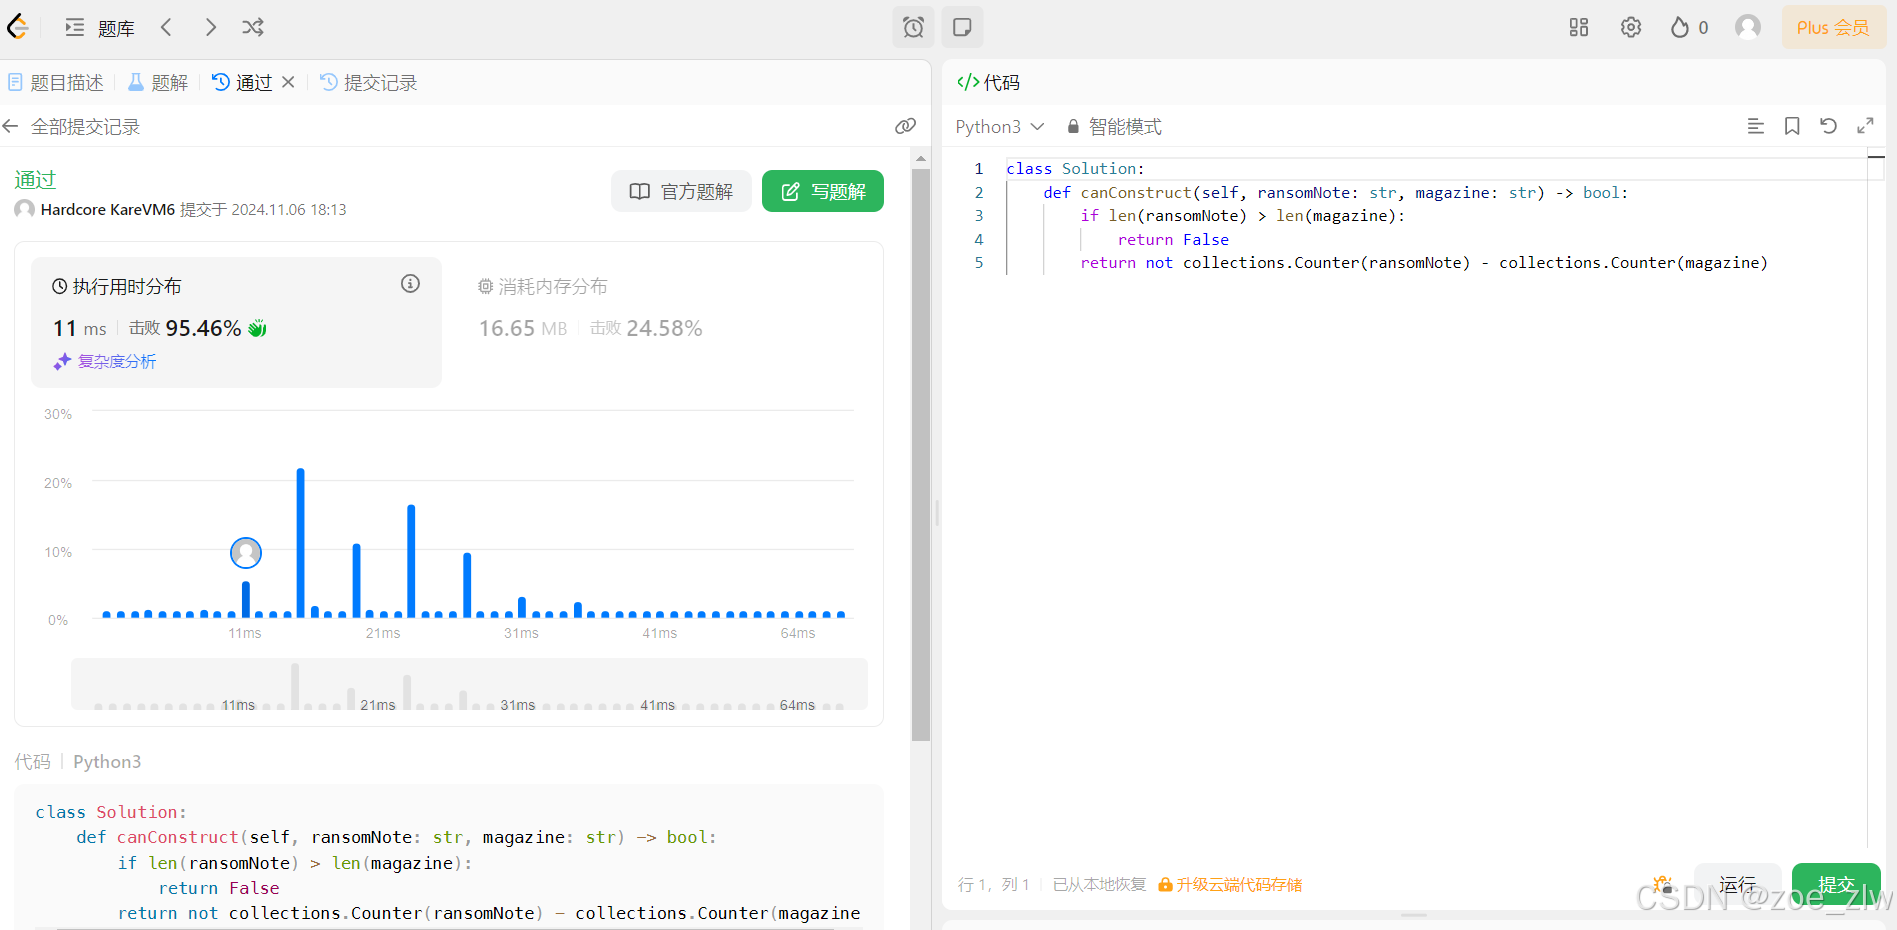The image size is (1897, 930).
Task: Open 官方题解 button
Action: click(x=681, y=191)
